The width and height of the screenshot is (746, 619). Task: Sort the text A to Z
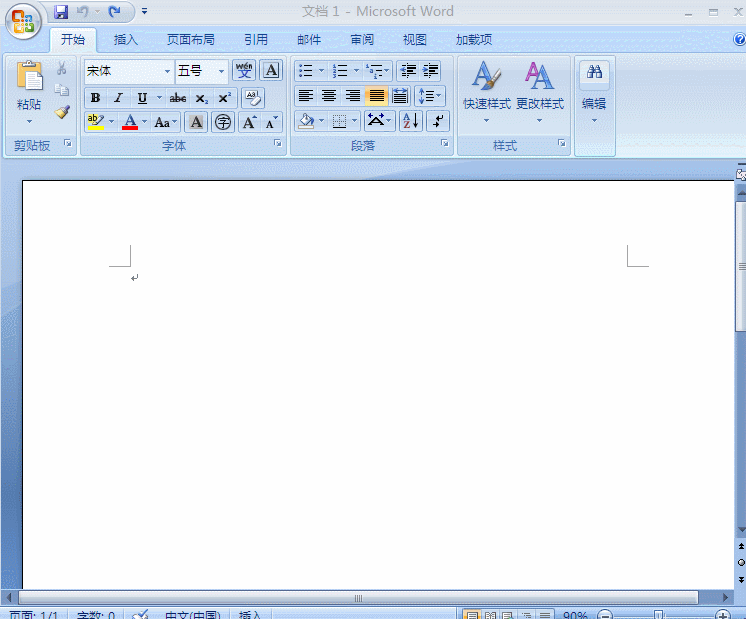tap(411, 121)
